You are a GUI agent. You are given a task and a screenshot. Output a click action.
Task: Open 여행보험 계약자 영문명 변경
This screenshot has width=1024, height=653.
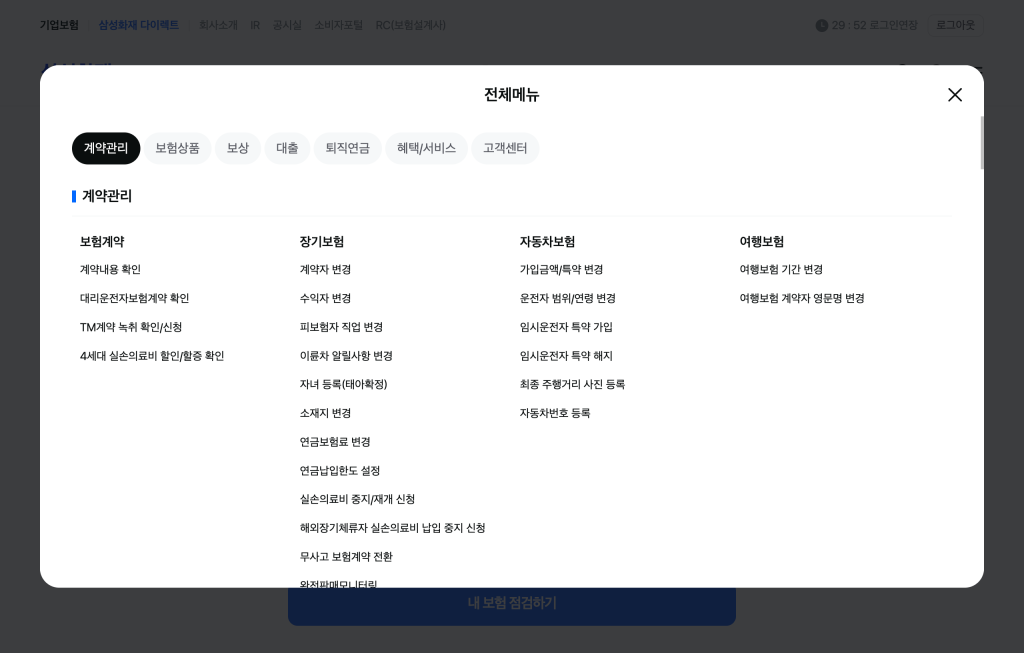coord(802,299)
